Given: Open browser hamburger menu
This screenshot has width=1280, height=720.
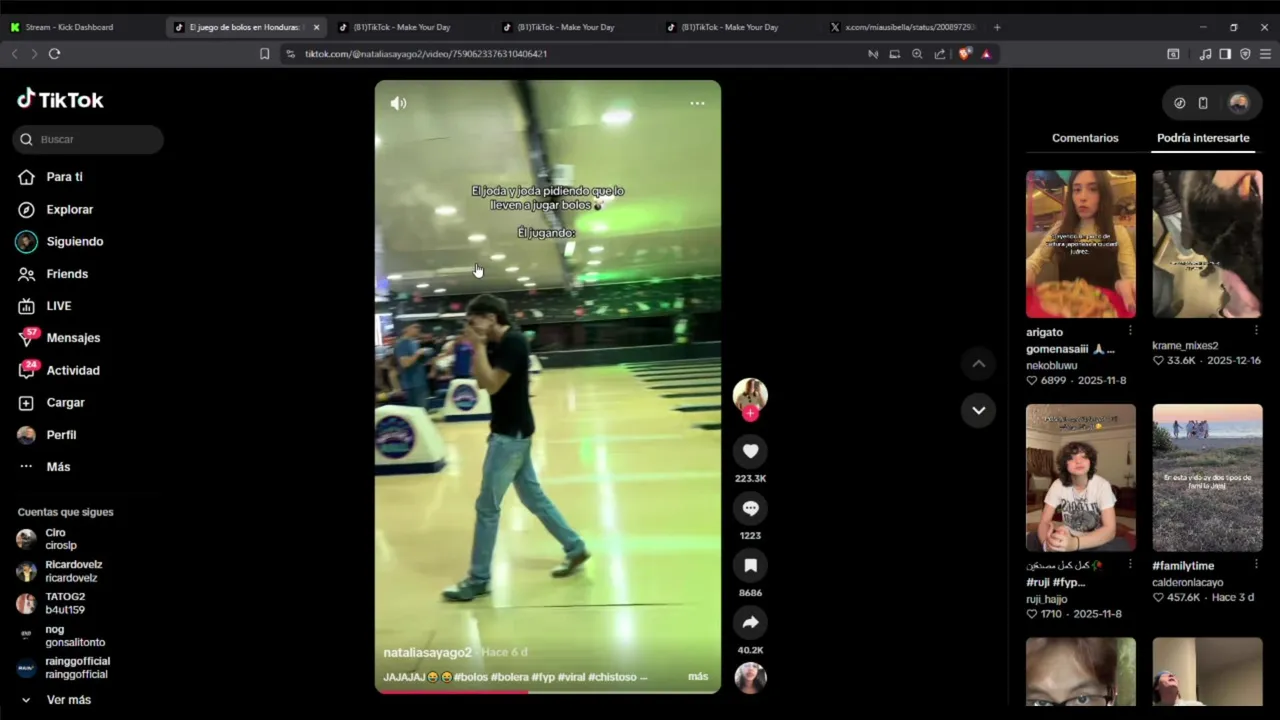Looking at the screenshot, I should click(x=1265, y=54).
